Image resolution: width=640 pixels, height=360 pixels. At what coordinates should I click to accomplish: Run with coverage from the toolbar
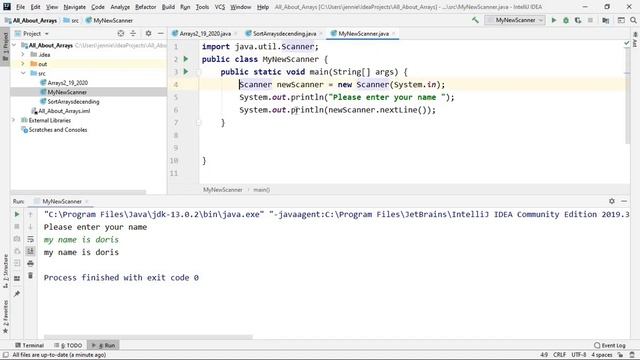pyautogui.click(x=578, y=20)
